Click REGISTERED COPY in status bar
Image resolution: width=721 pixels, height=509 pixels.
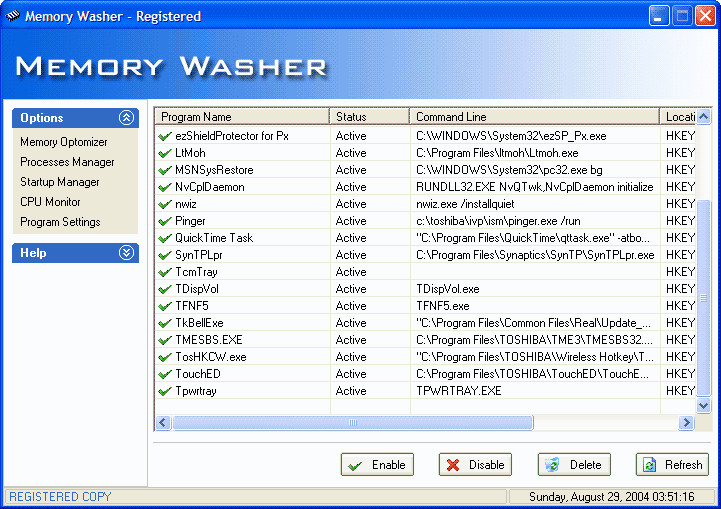60,497
